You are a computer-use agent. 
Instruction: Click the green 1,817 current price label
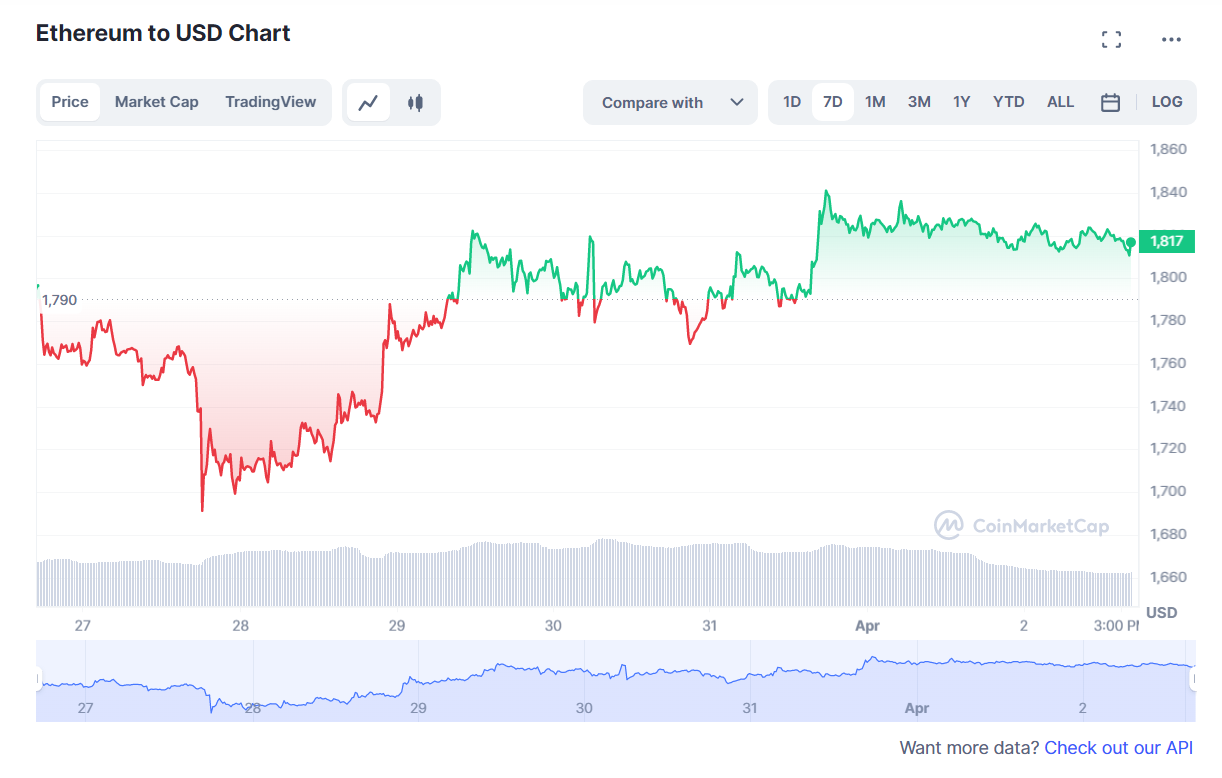[x=1166, y=241]
